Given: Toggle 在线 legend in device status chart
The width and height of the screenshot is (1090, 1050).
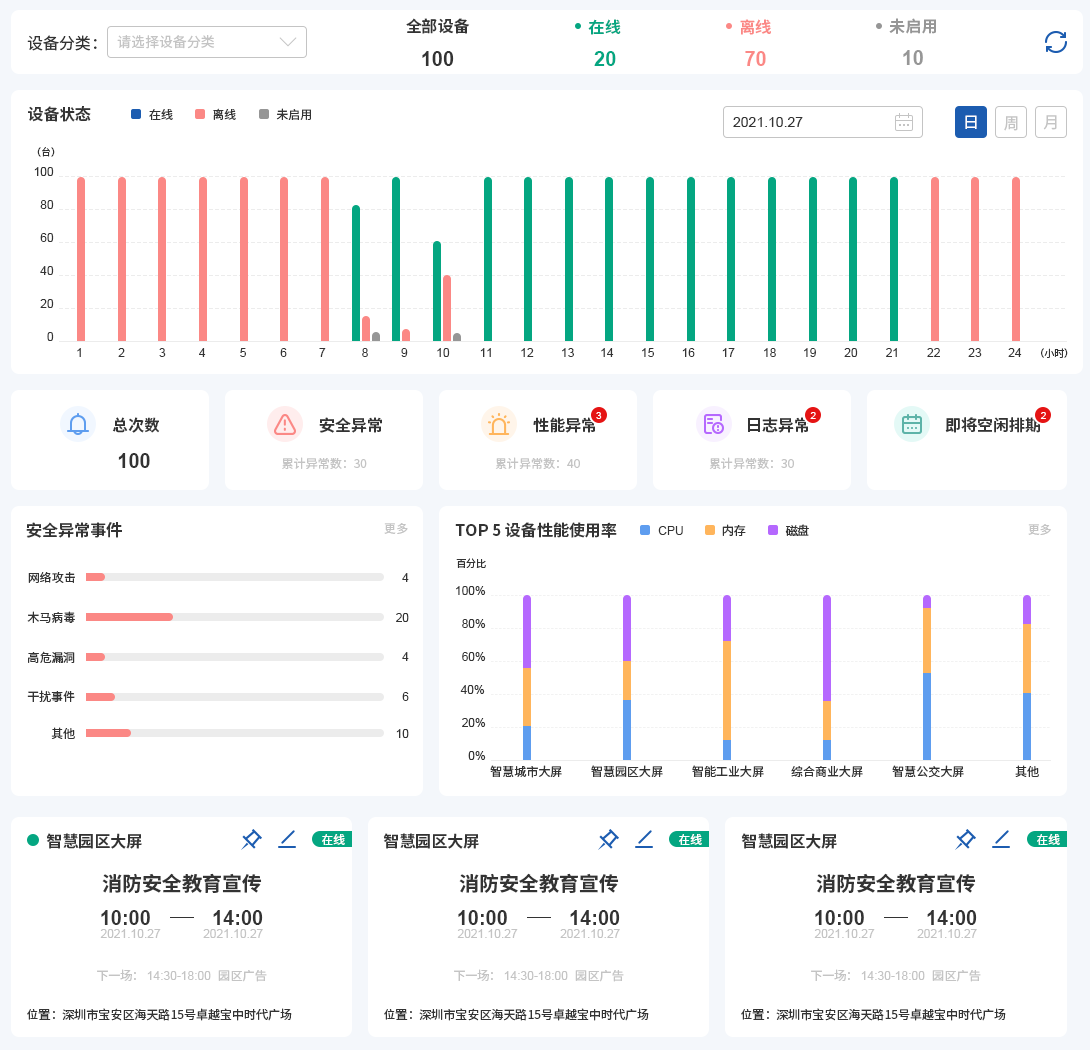Looking at the screenshot, I should tap(152, 115).
